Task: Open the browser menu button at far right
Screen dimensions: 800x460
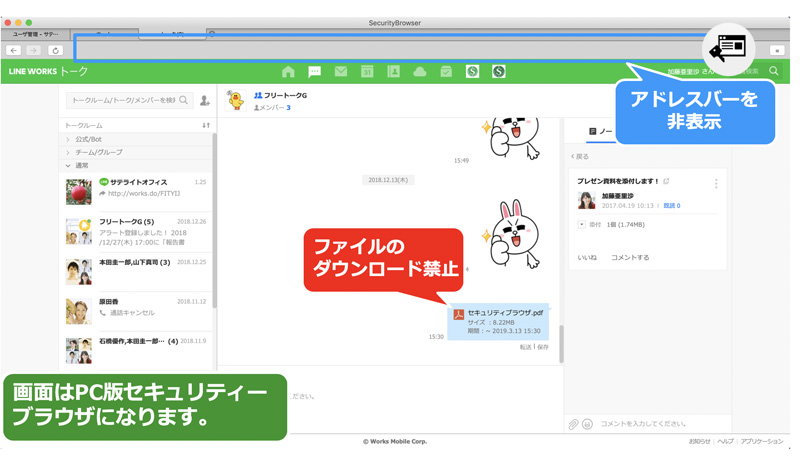Action: click(777, 50)
